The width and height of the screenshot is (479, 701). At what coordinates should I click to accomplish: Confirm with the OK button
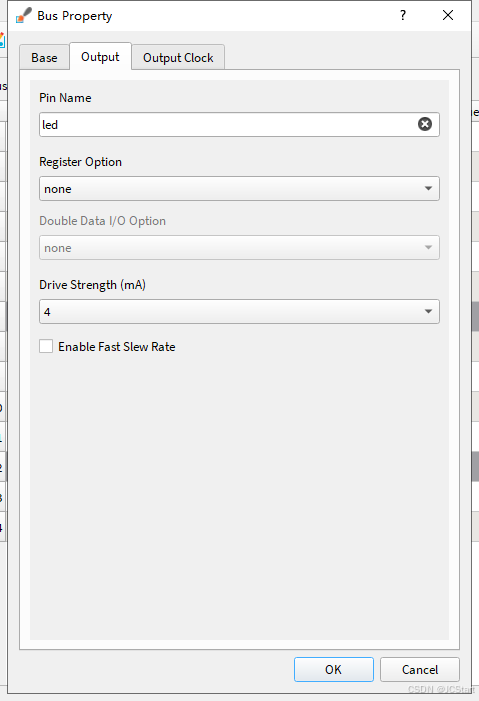click(334, 669)
